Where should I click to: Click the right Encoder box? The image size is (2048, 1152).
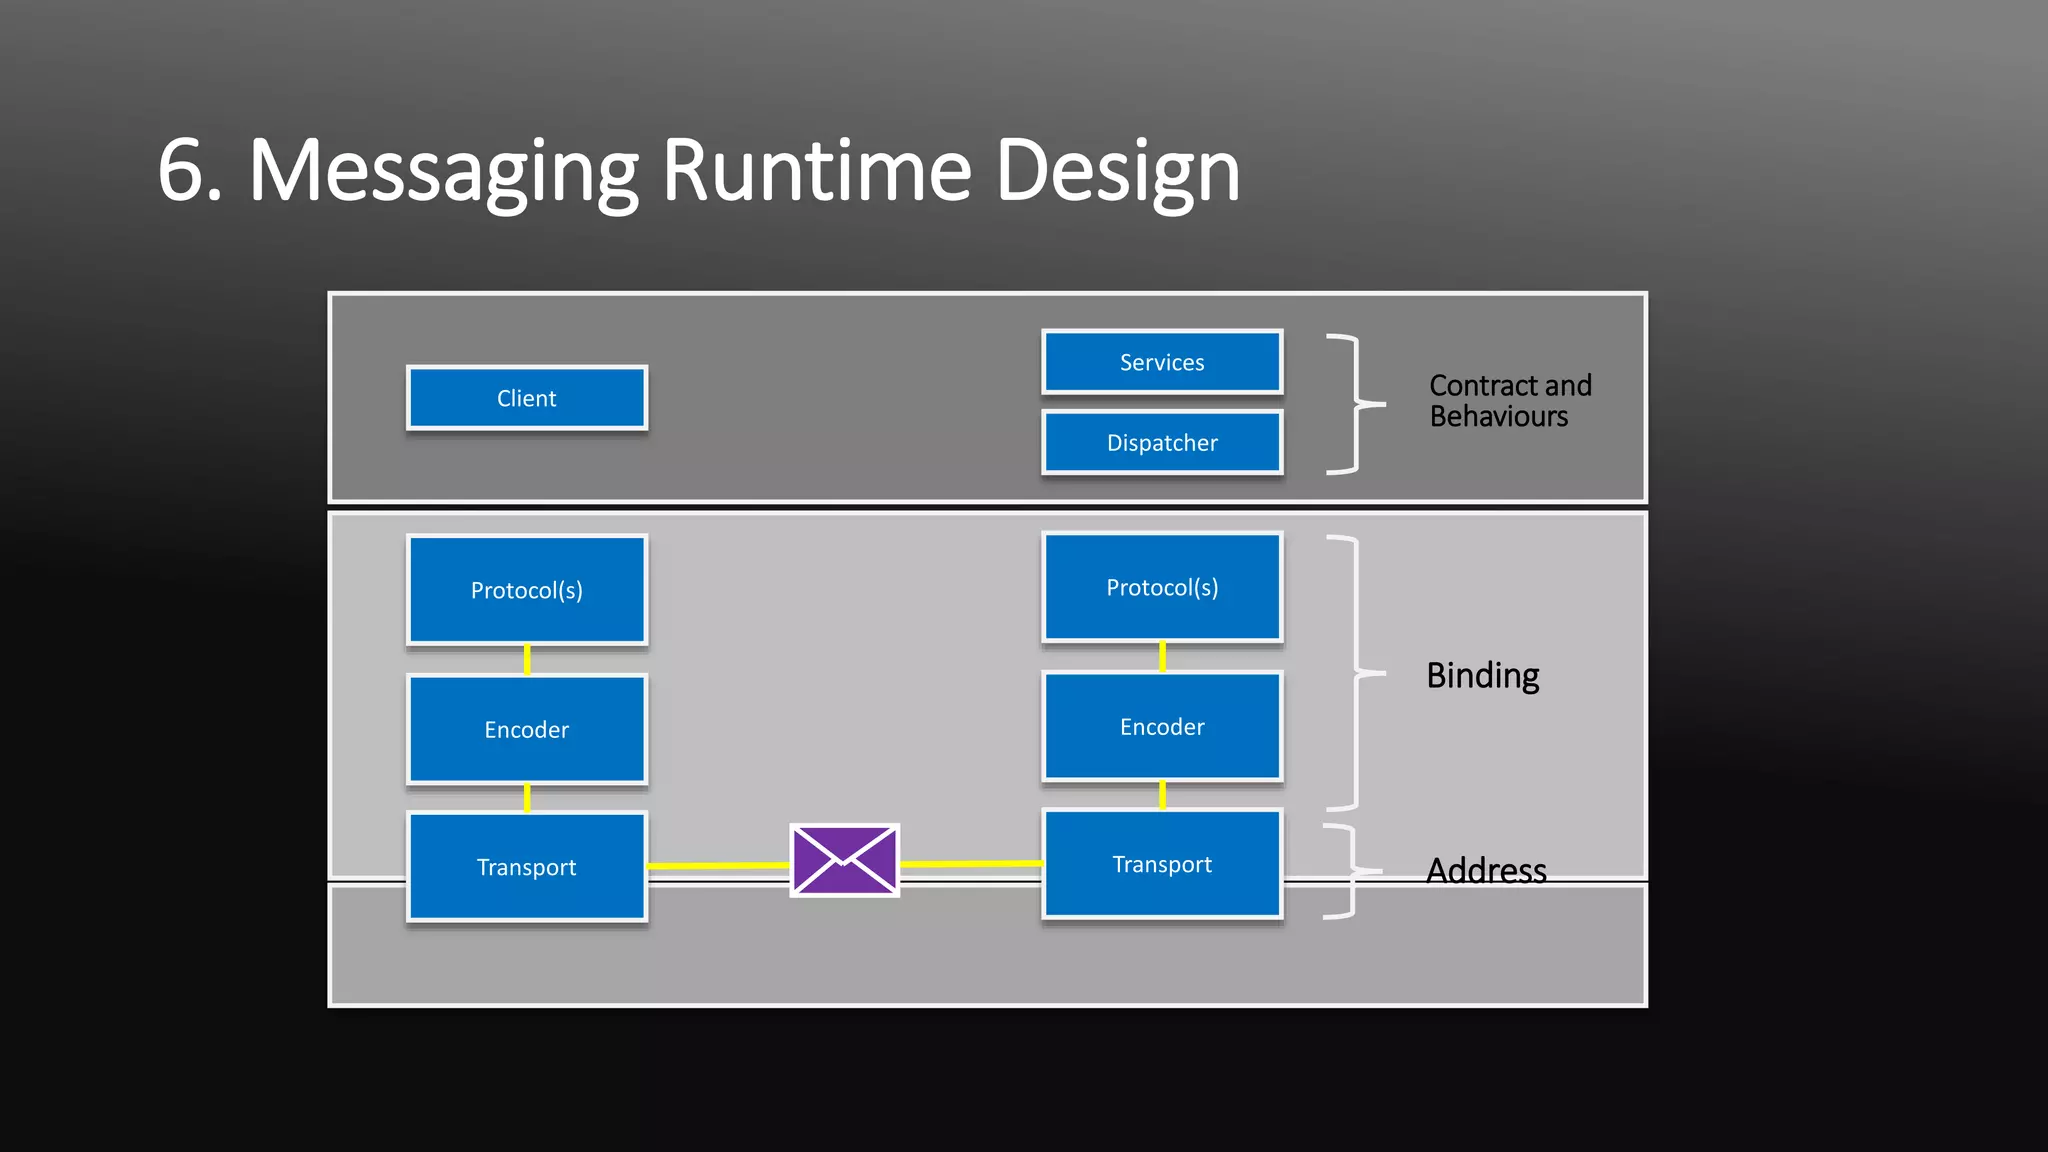1162,726
